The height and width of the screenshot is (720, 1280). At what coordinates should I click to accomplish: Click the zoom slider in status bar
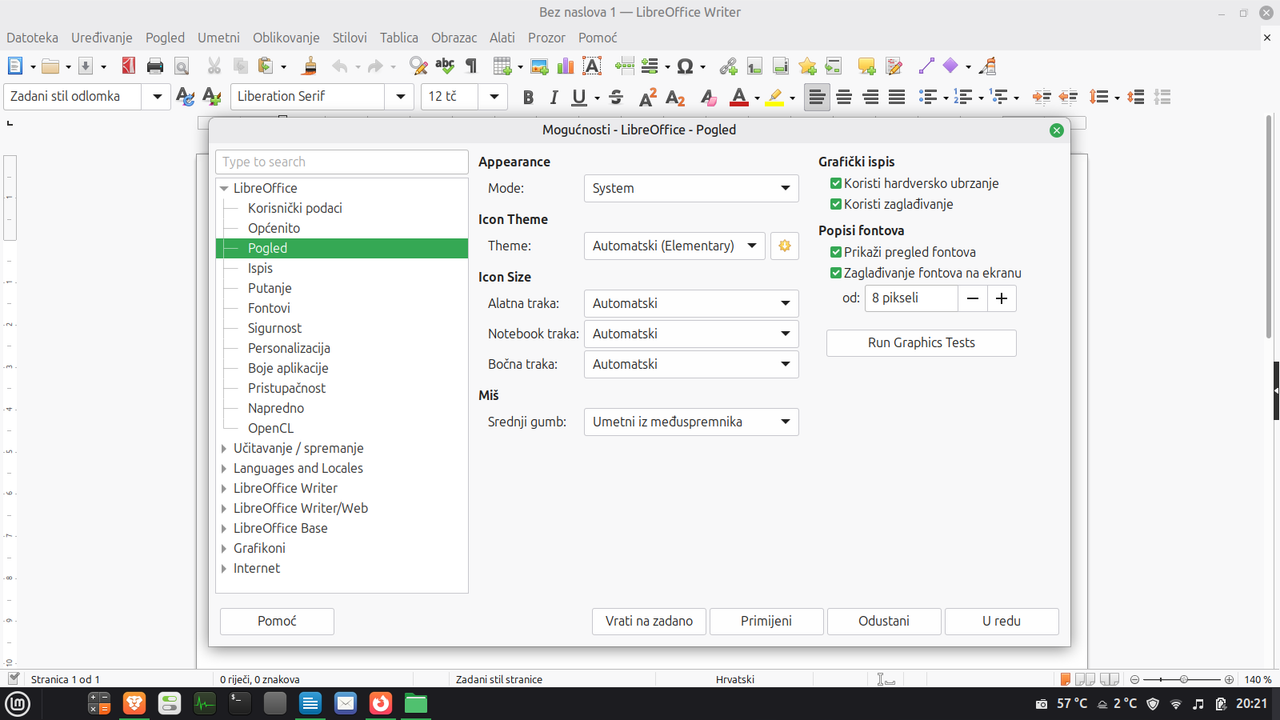pyautogui.click(x=1183, y=679)
